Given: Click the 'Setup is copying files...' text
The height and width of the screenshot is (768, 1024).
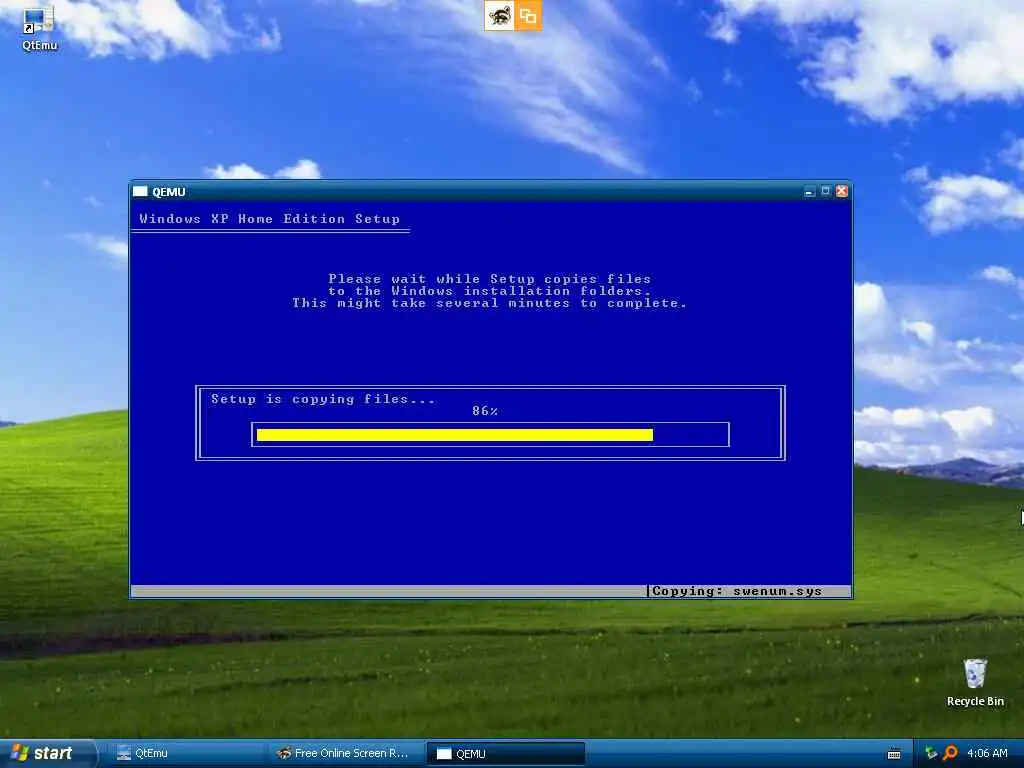Looking at the screenshot, I should click(x=323, y=399).
